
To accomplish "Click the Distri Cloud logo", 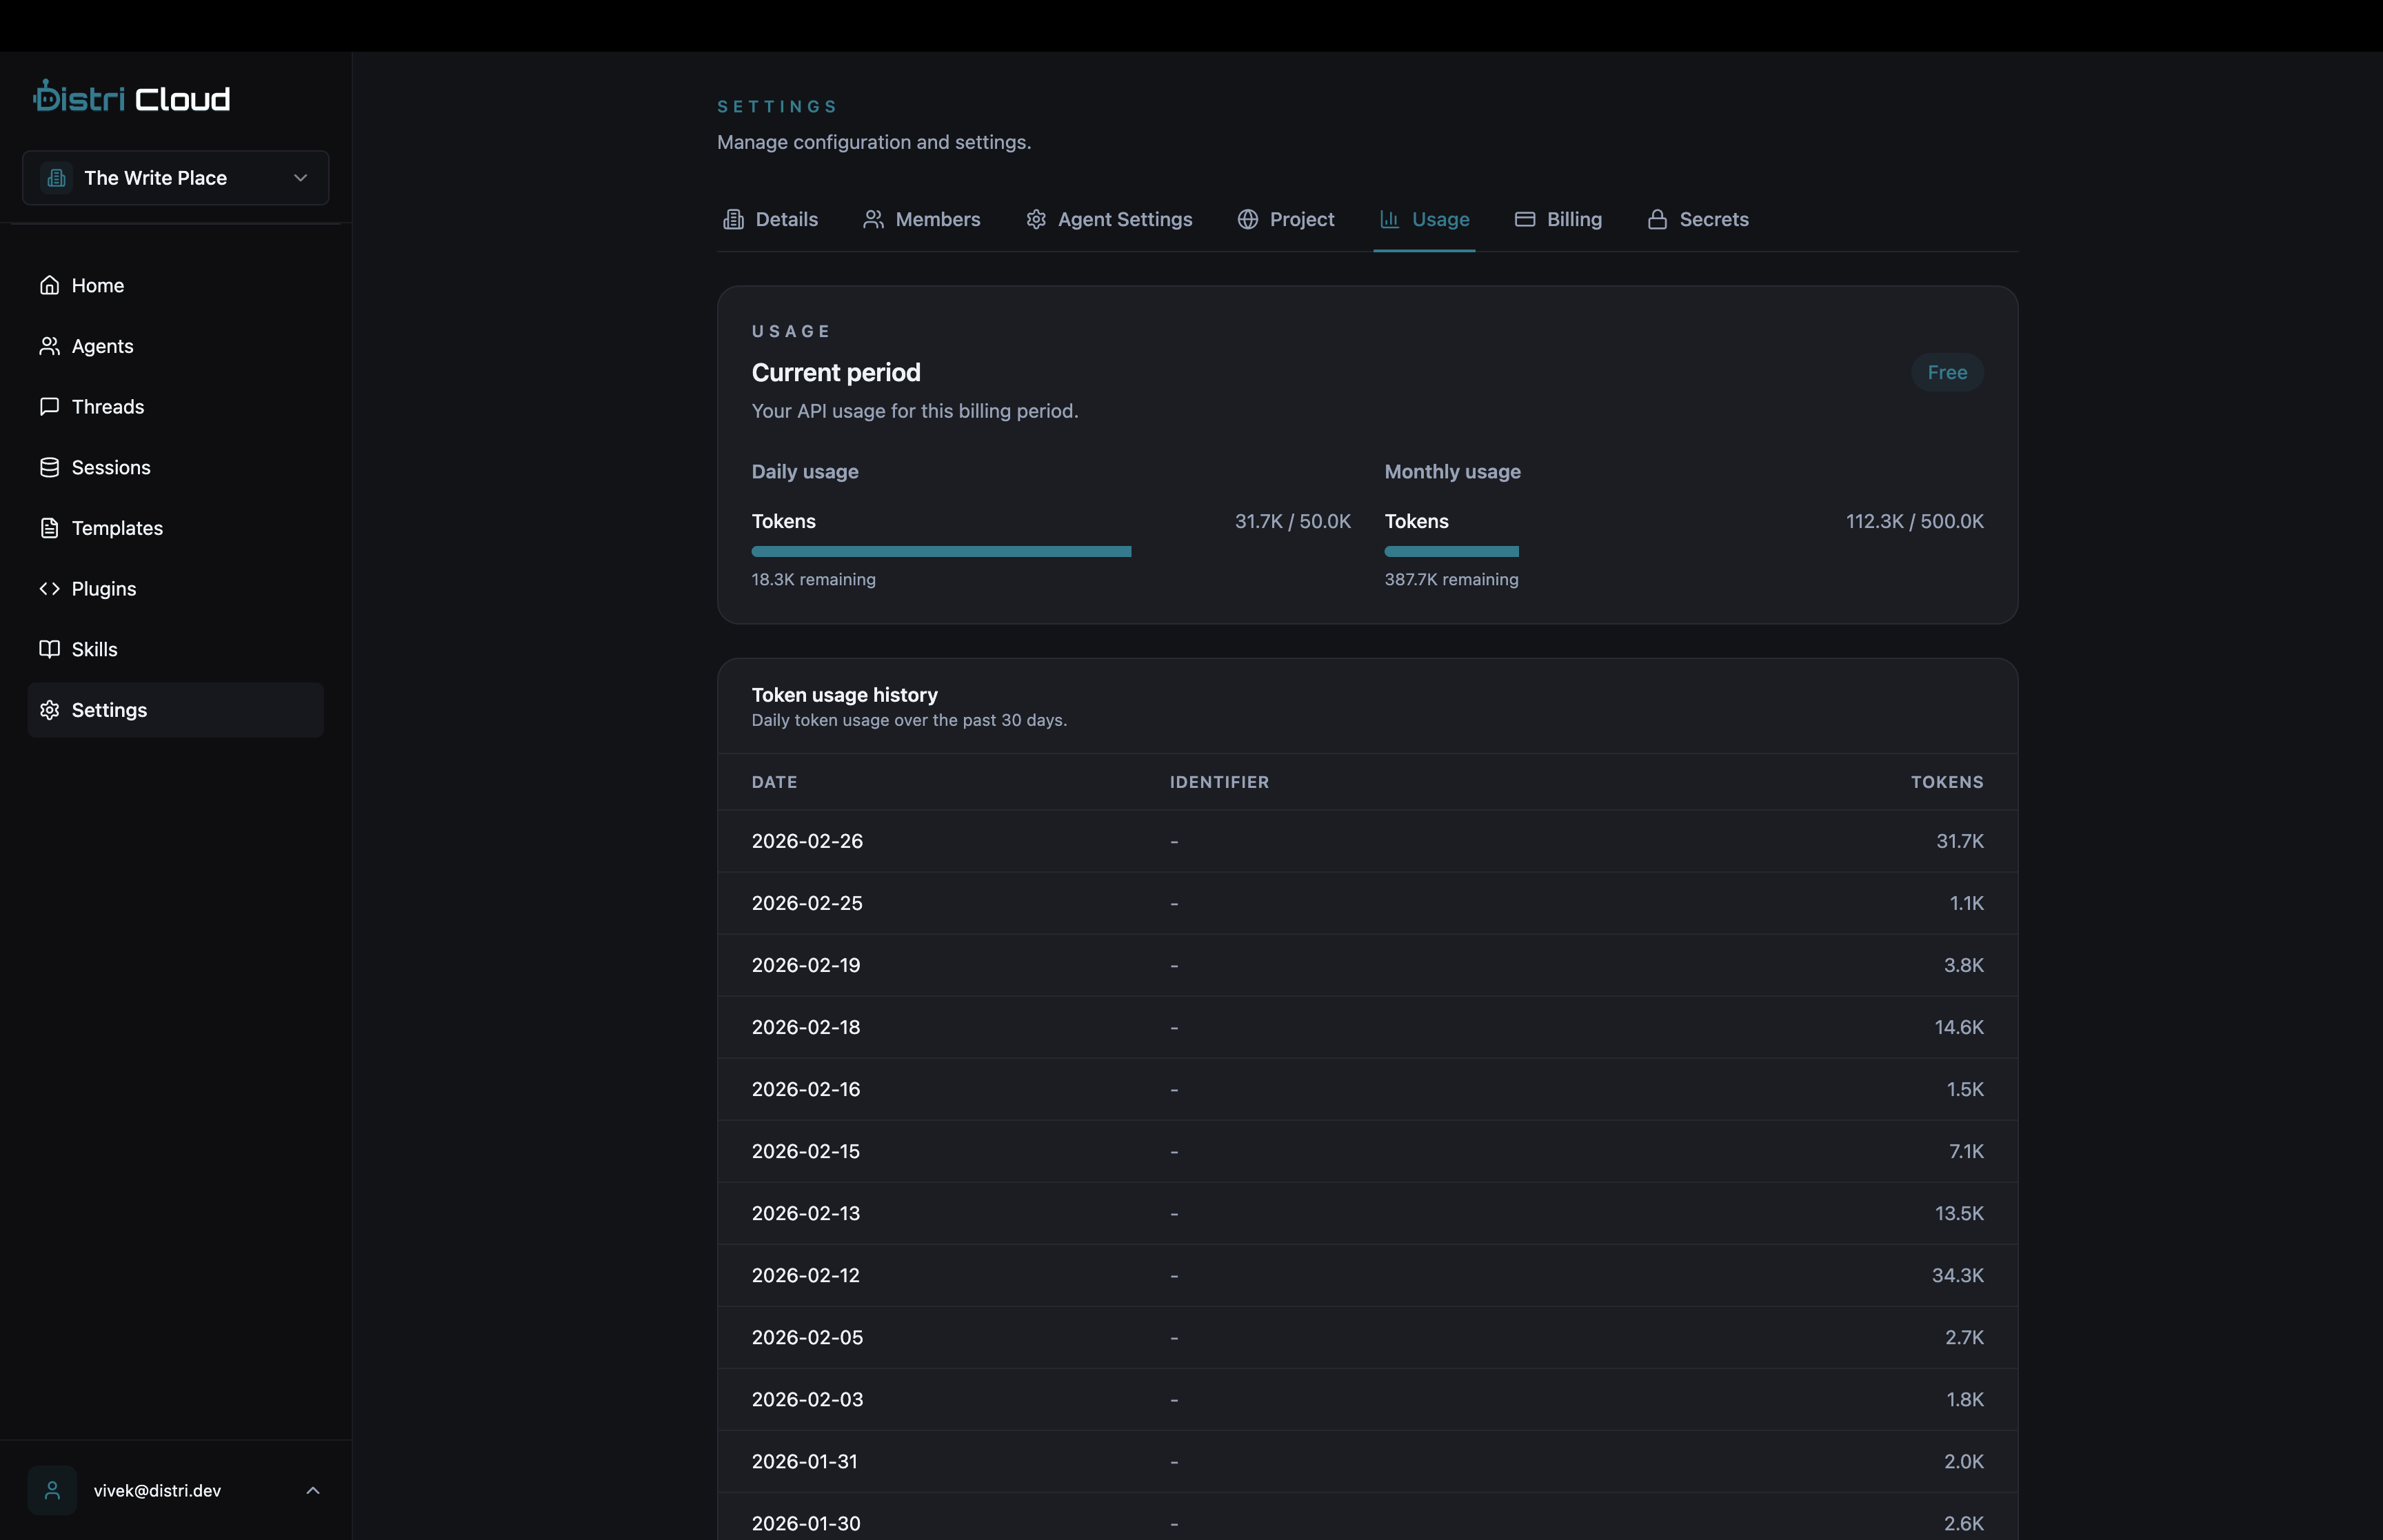I will [x=130, y=96].
